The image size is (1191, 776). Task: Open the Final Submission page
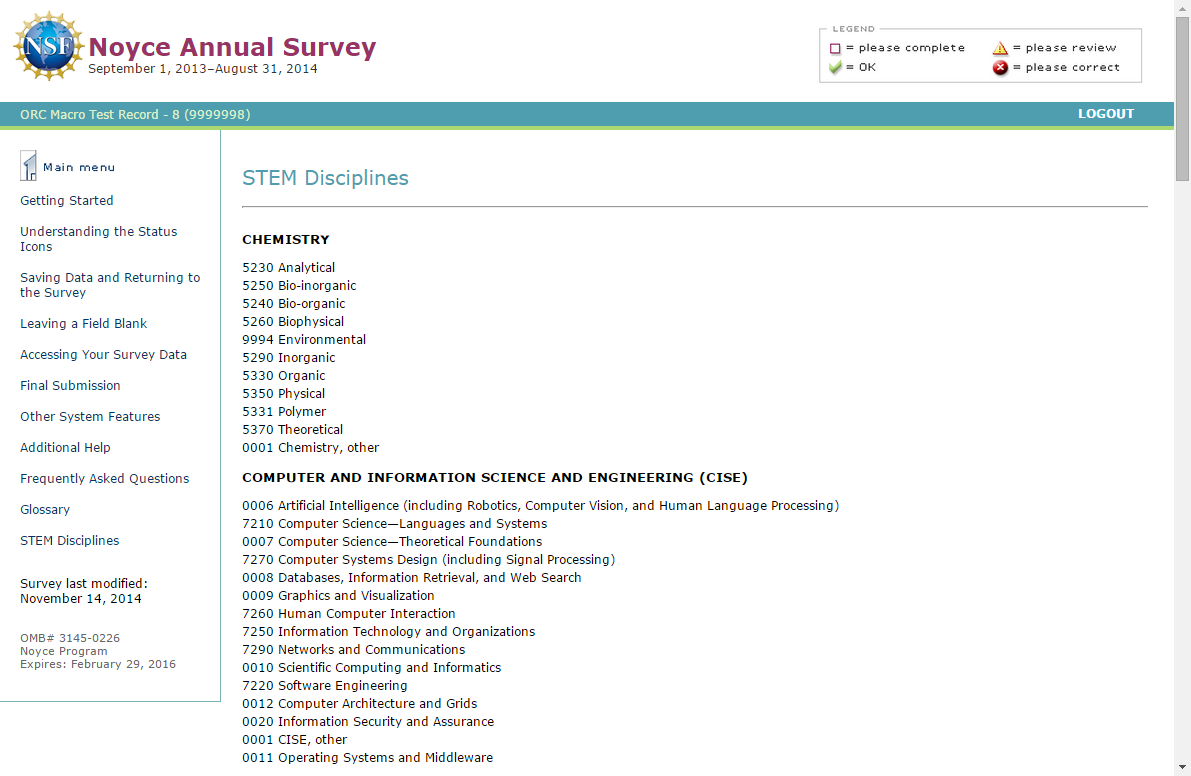(x=70, y=386)
